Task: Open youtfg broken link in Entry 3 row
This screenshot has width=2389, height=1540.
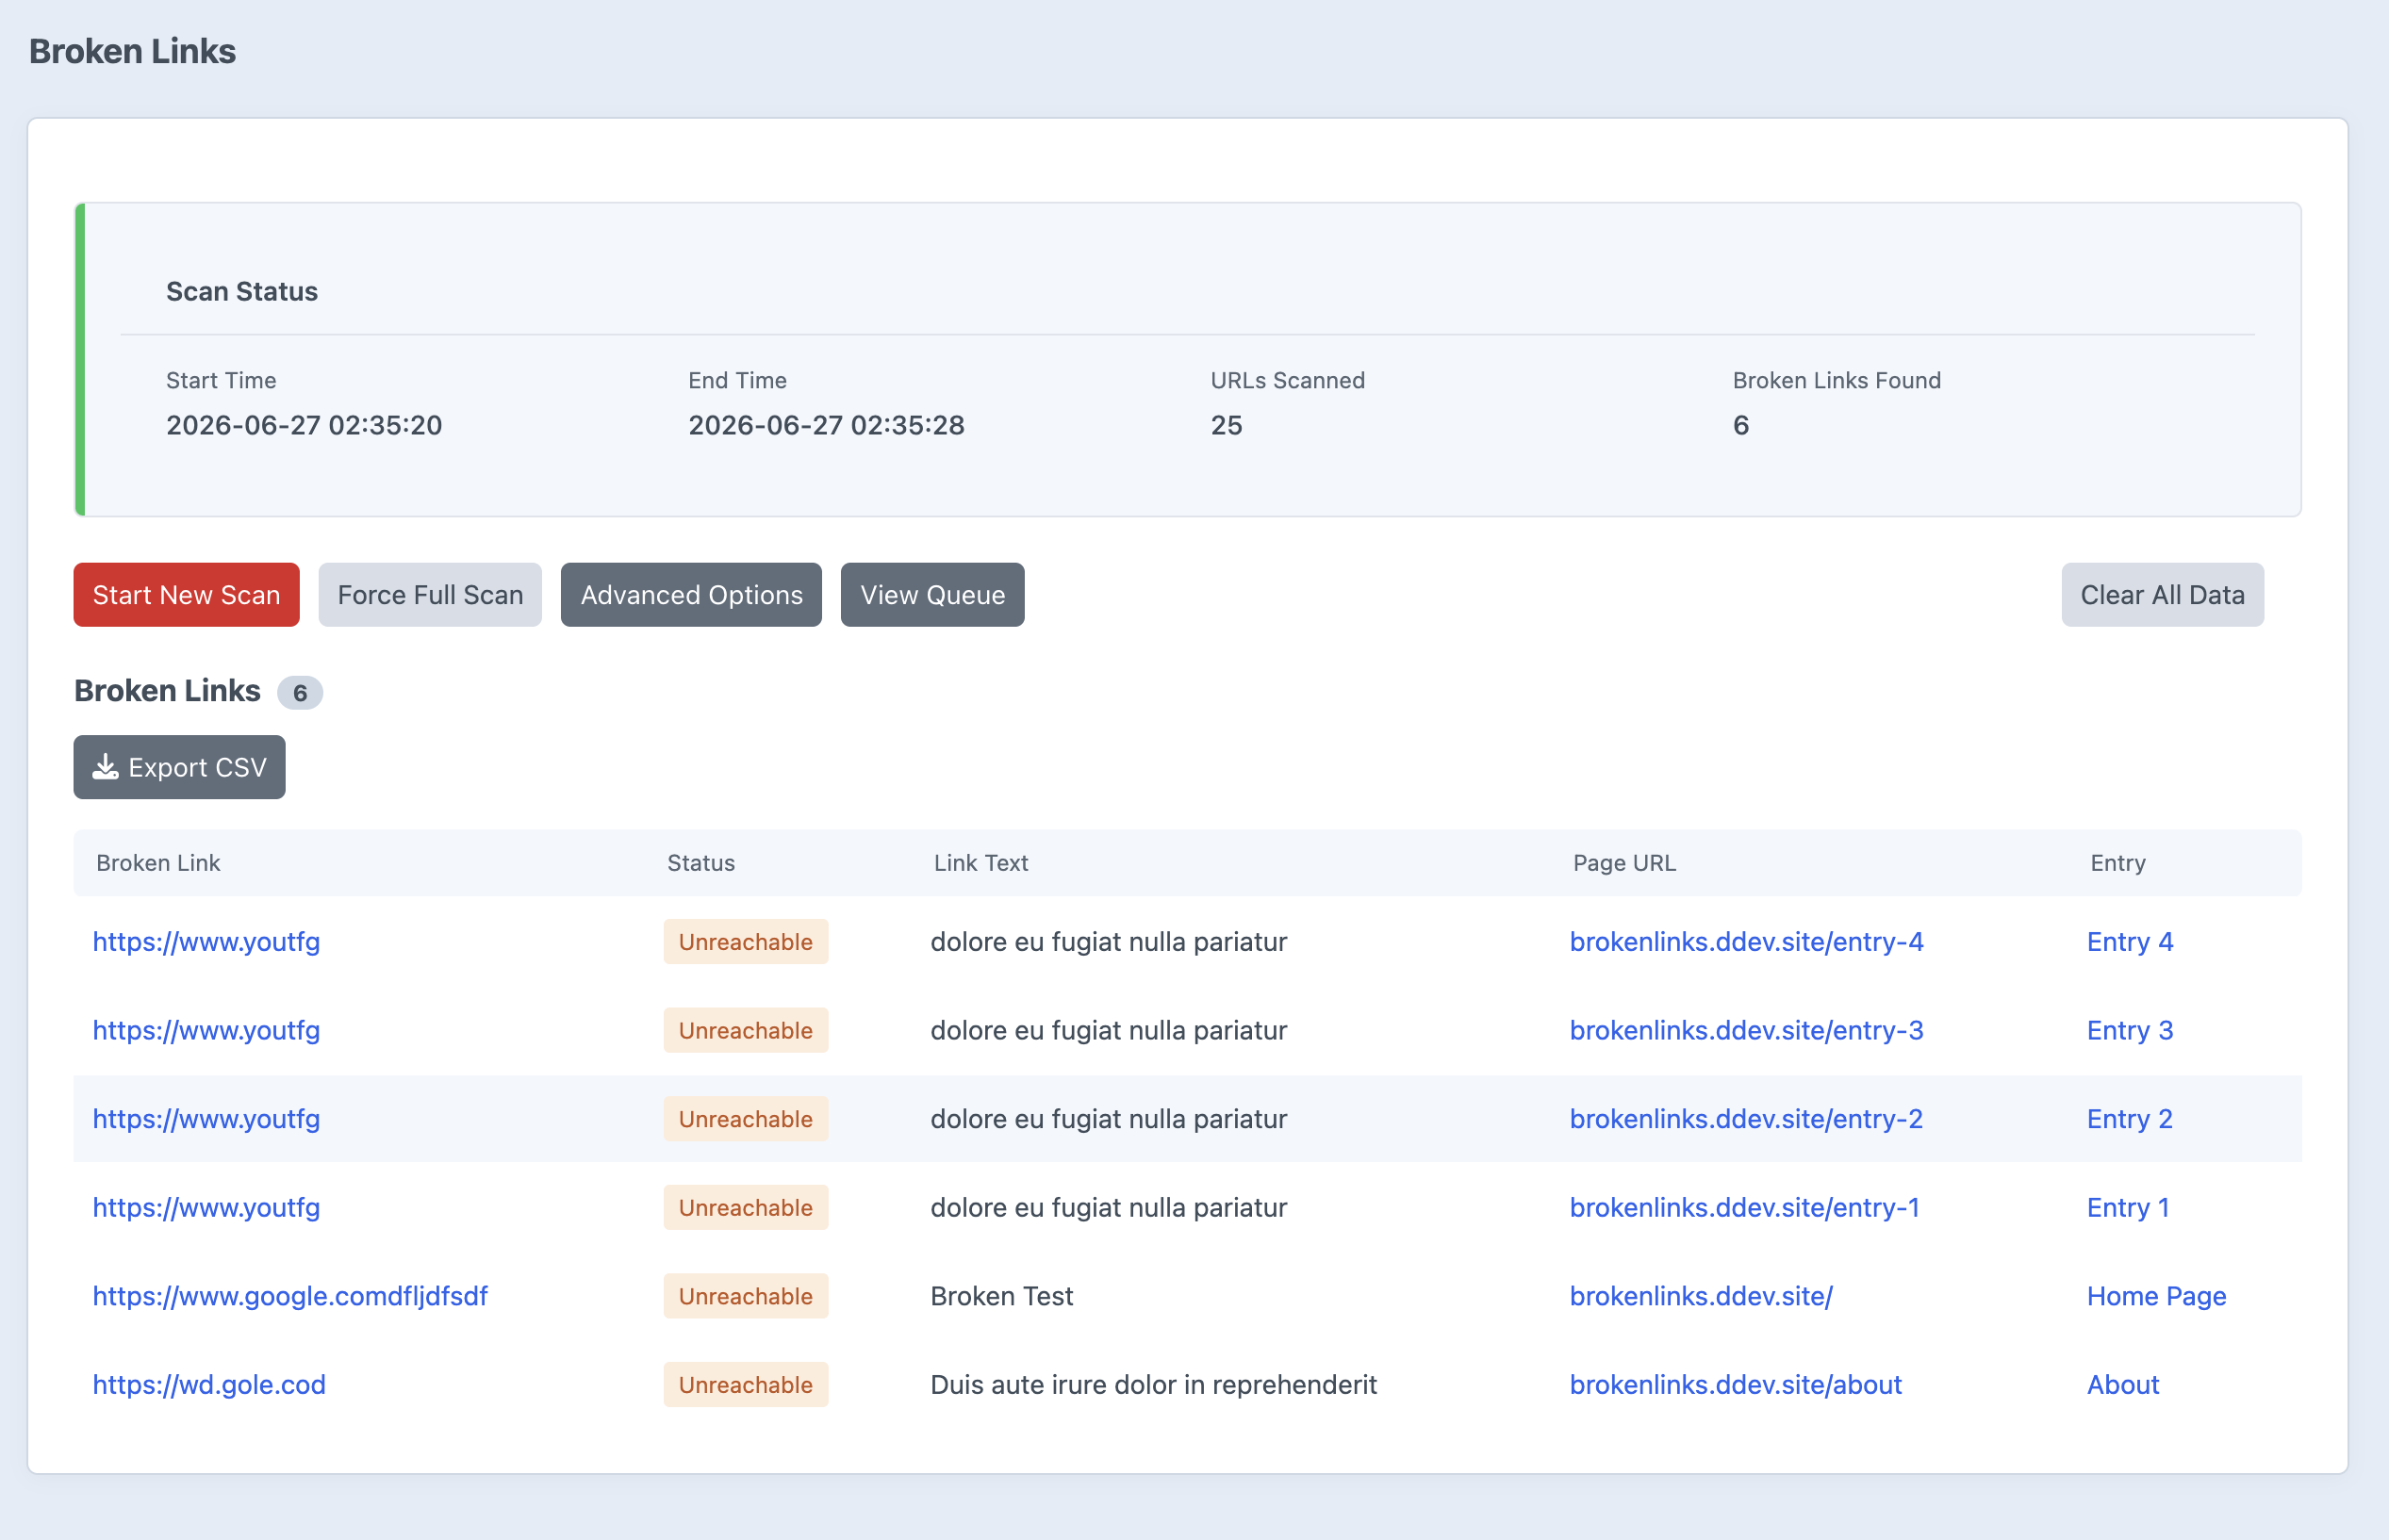Action: tap(206, 1031)
